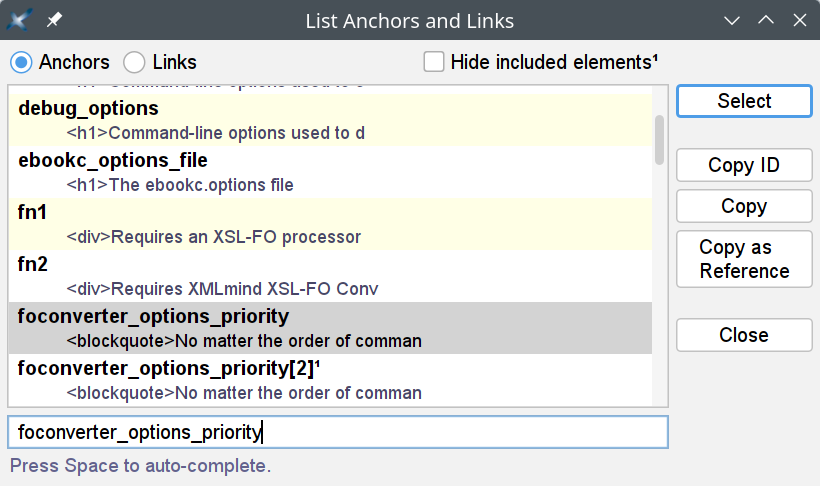Click the anchor name text field

coord(337,433)
